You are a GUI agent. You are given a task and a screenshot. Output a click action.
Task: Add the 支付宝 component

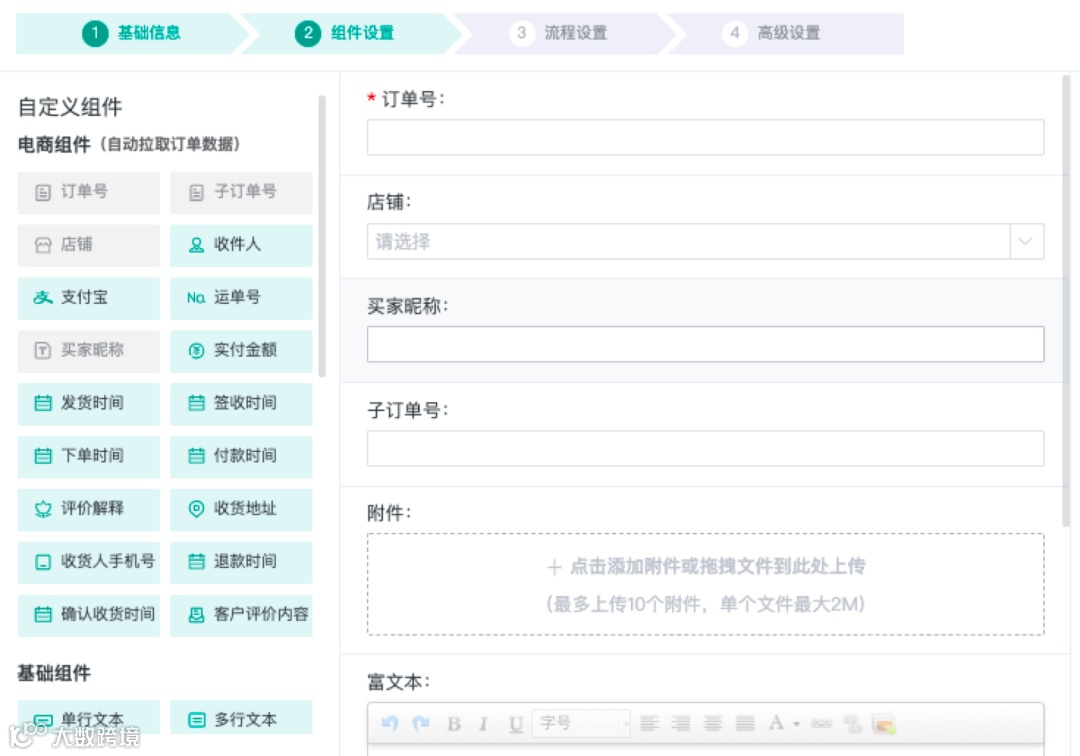(x=88, y=298)
